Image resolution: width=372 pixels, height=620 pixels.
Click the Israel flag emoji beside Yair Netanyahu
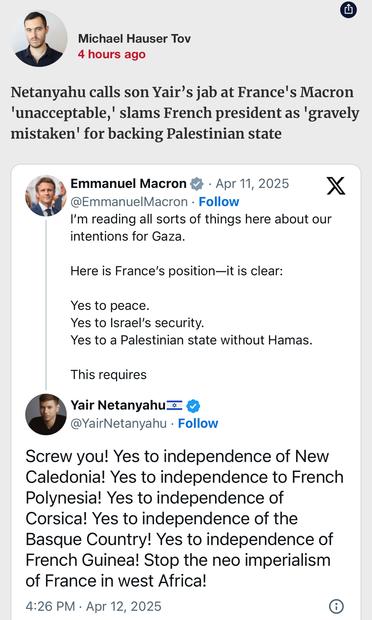pos(174,405)
